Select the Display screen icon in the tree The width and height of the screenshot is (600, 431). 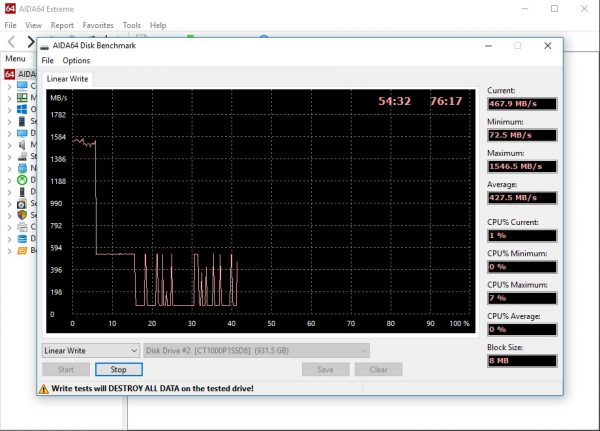[22, 133]
